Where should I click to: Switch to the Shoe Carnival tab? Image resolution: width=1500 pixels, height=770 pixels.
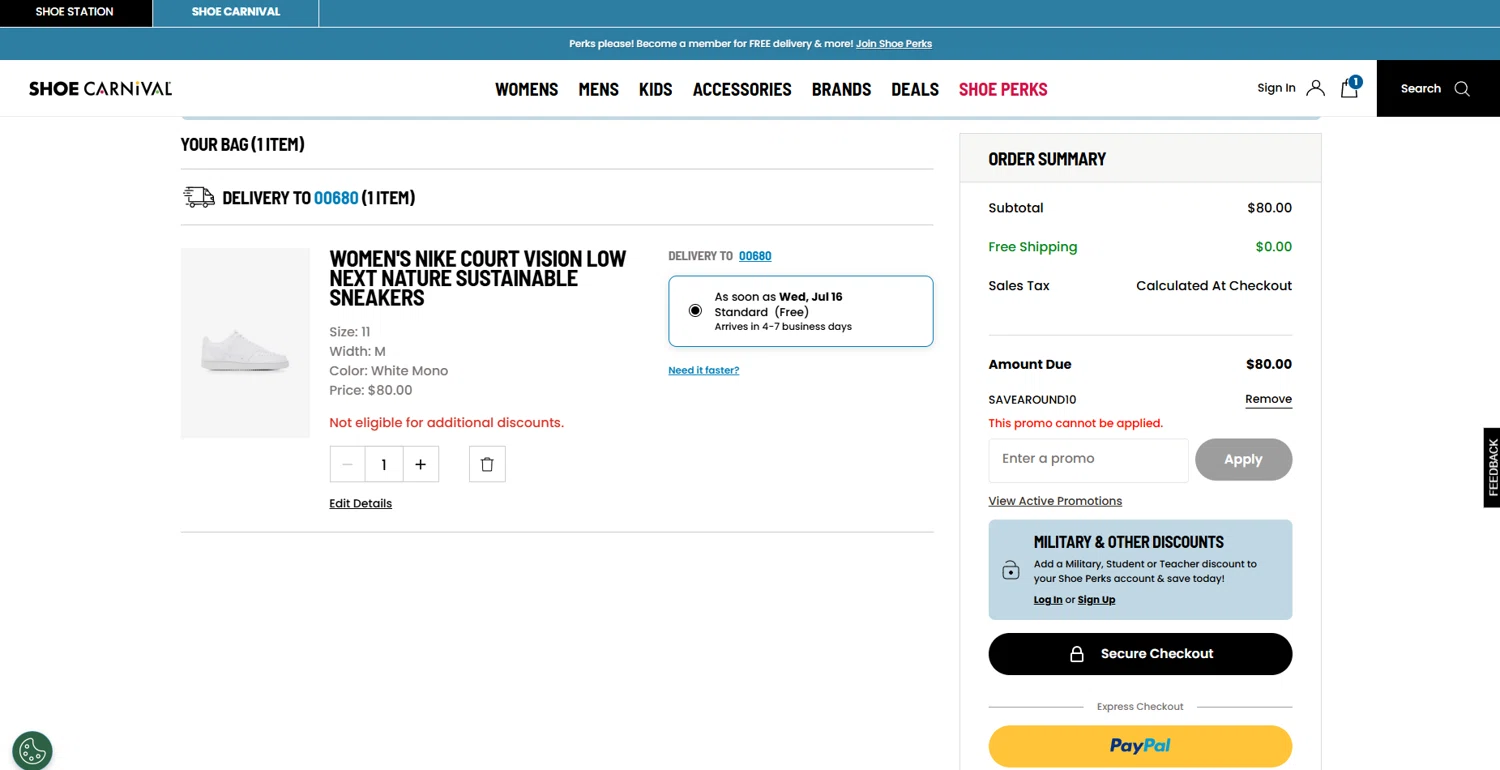point(236,12)
